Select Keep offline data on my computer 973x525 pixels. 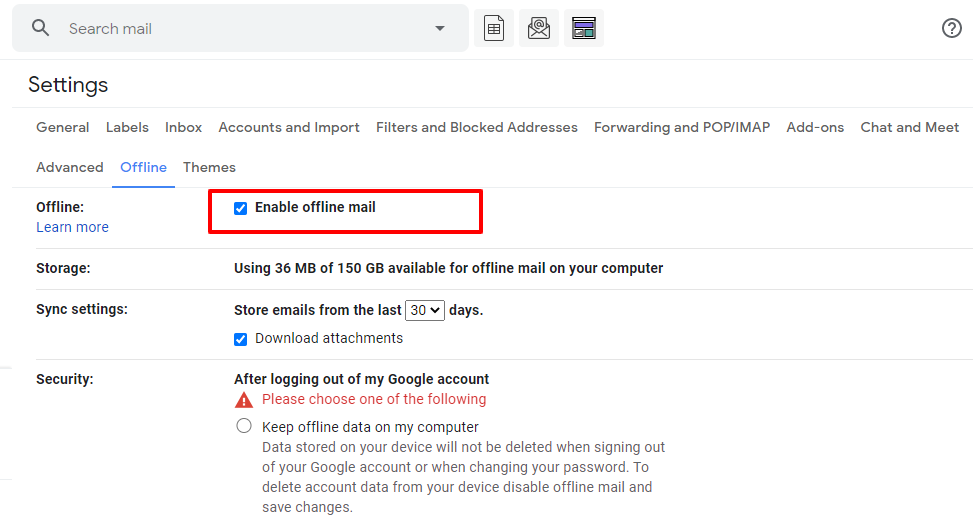(244, 426)
